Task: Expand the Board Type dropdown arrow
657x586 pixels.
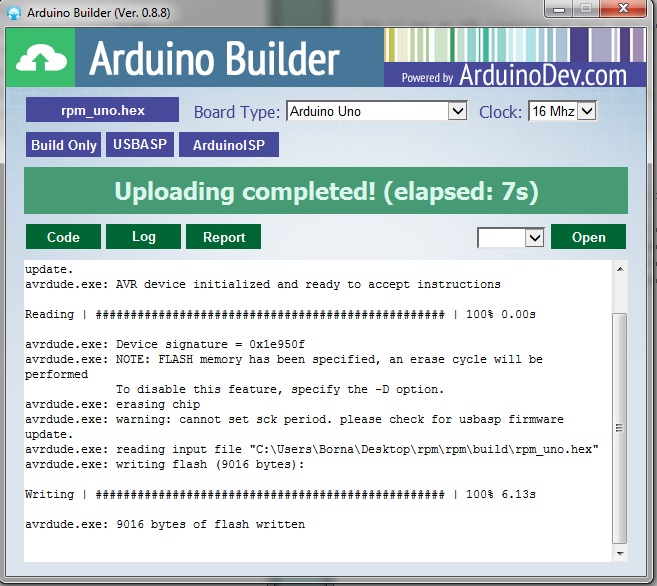Action: 457,111
